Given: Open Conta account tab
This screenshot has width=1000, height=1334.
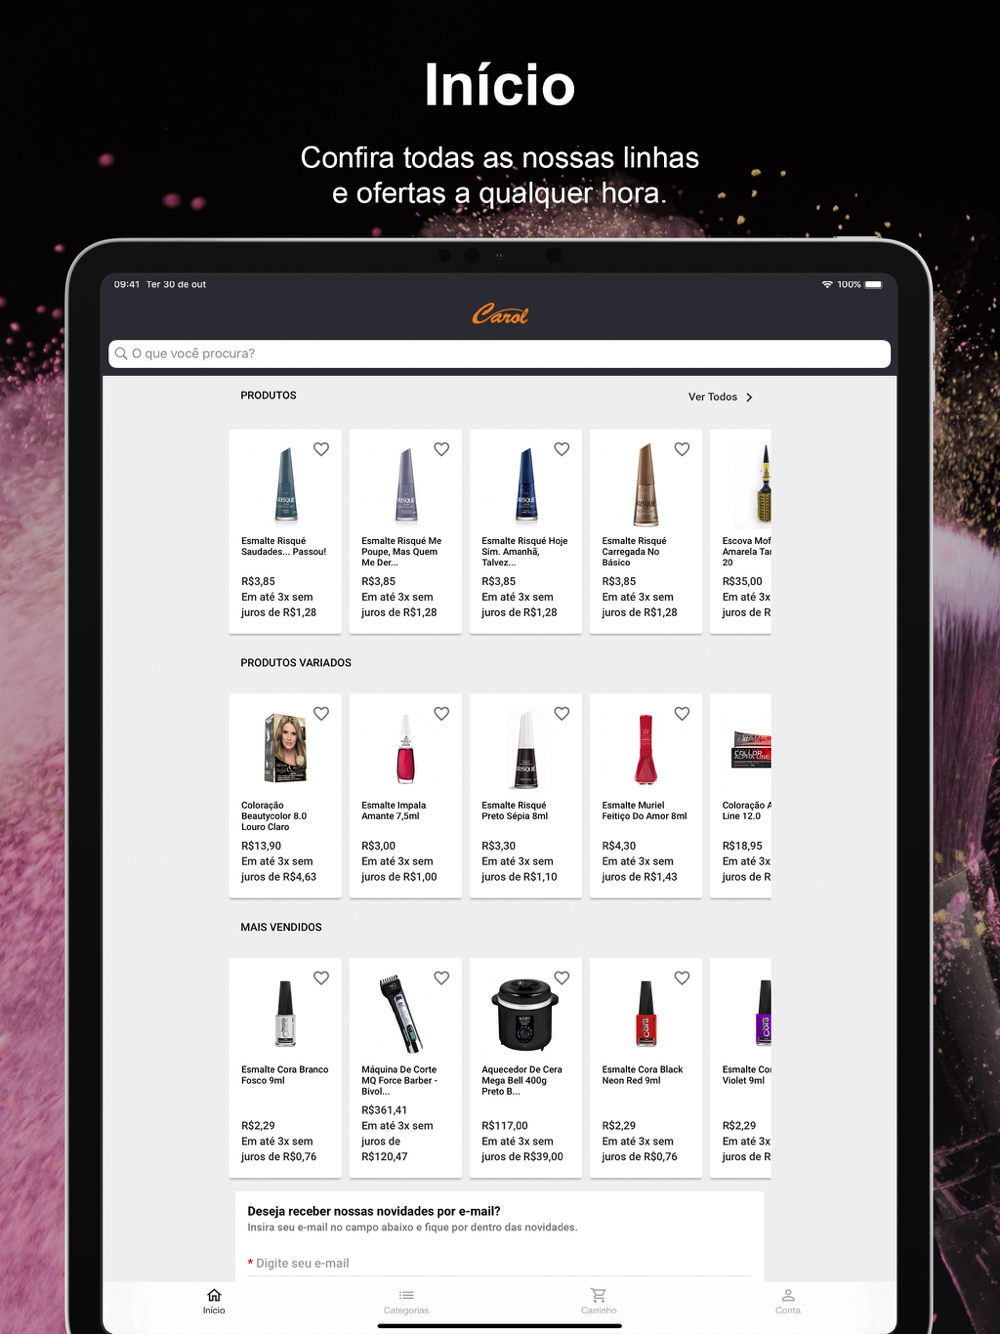Looking at the screenshot, I should (x=788, y=1301).
